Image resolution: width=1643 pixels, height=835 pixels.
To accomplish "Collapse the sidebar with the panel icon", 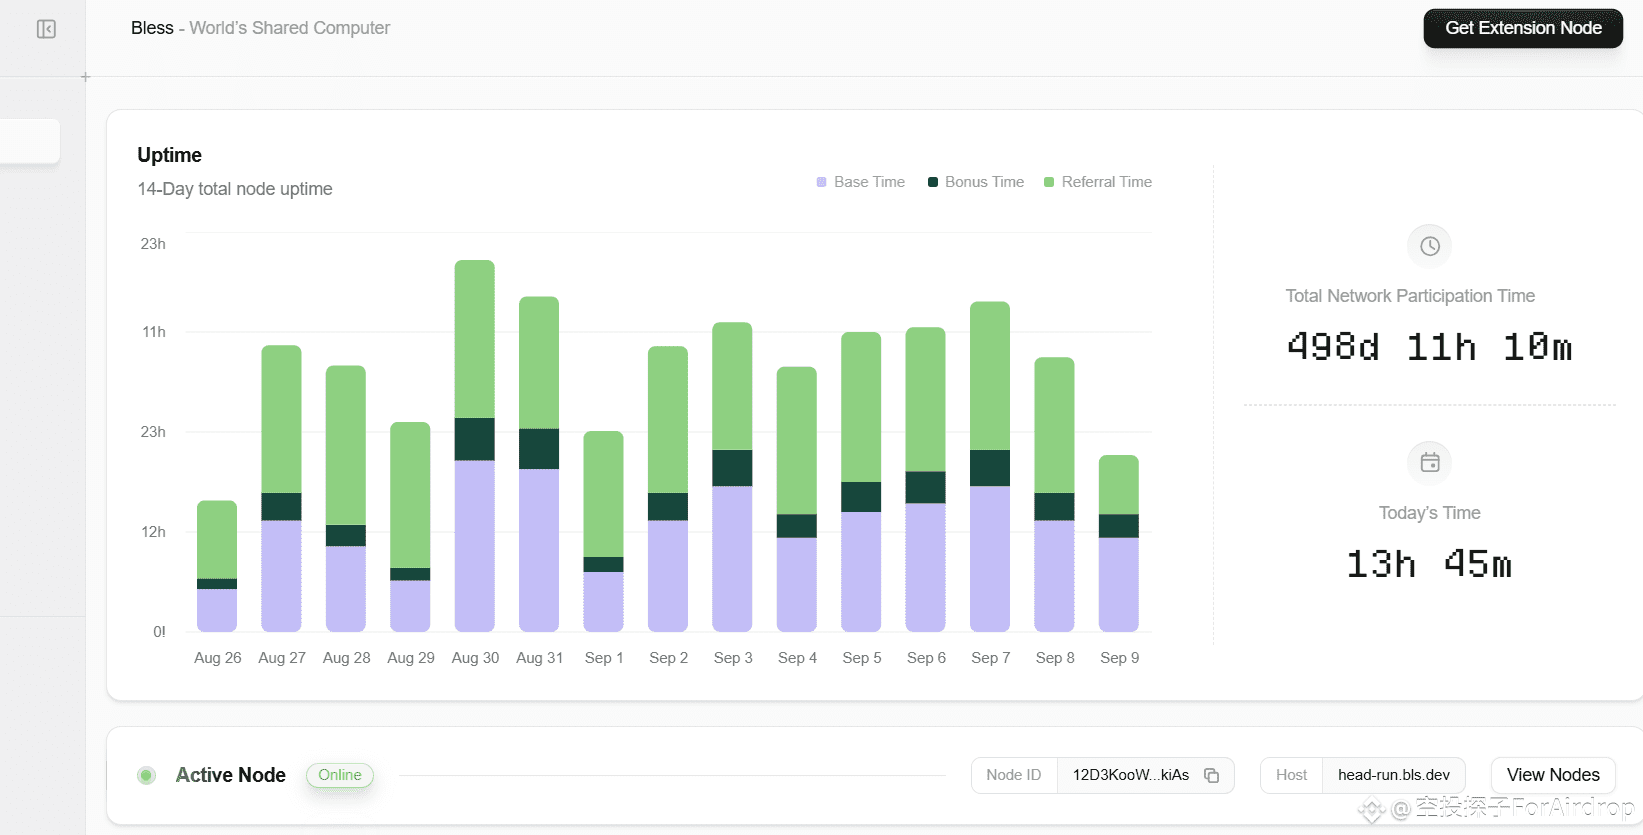I will [x=46, y=29].
